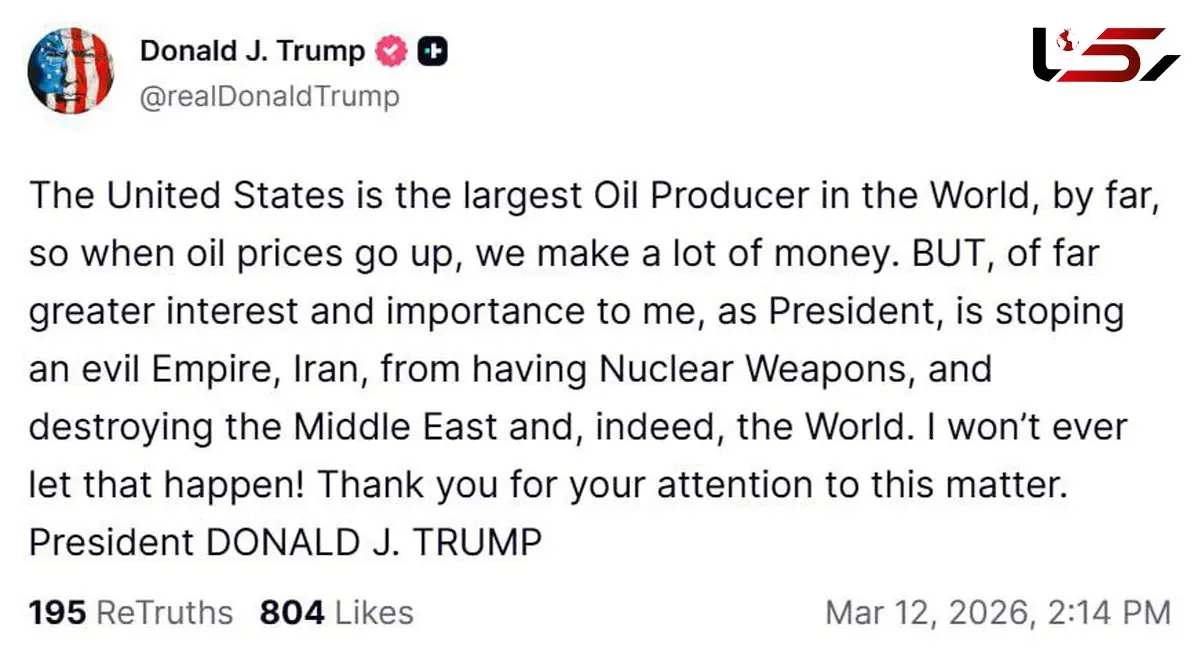The image size is (1200, 664).
Task: Click the black plus badge beside the name
Action: tap(432, 51)
